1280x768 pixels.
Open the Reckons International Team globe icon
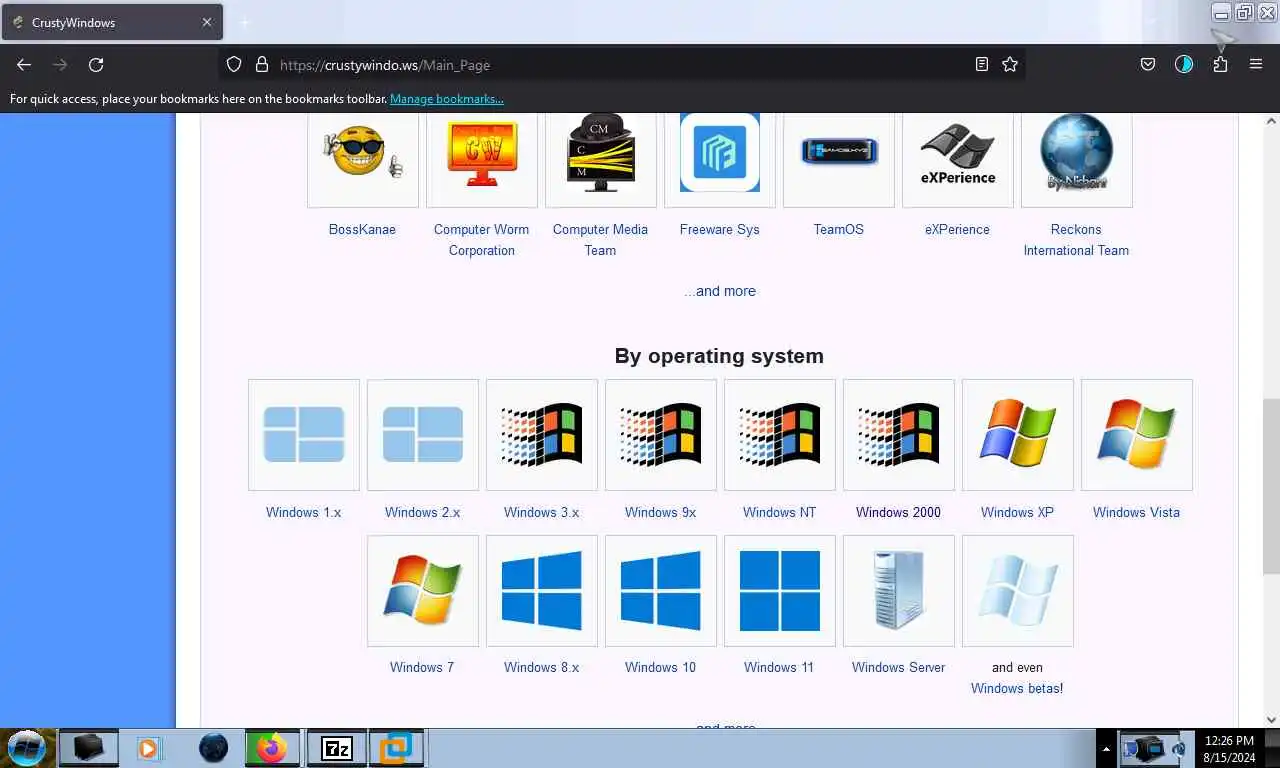pyautogui.click(x=1076, y=152)
